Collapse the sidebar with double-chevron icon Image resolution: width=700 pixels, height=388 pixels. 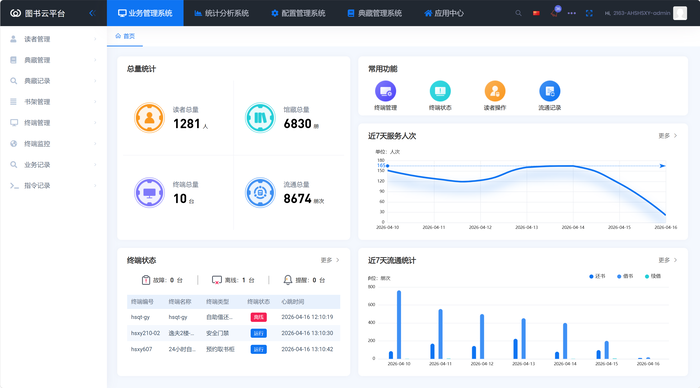[92, 13]
